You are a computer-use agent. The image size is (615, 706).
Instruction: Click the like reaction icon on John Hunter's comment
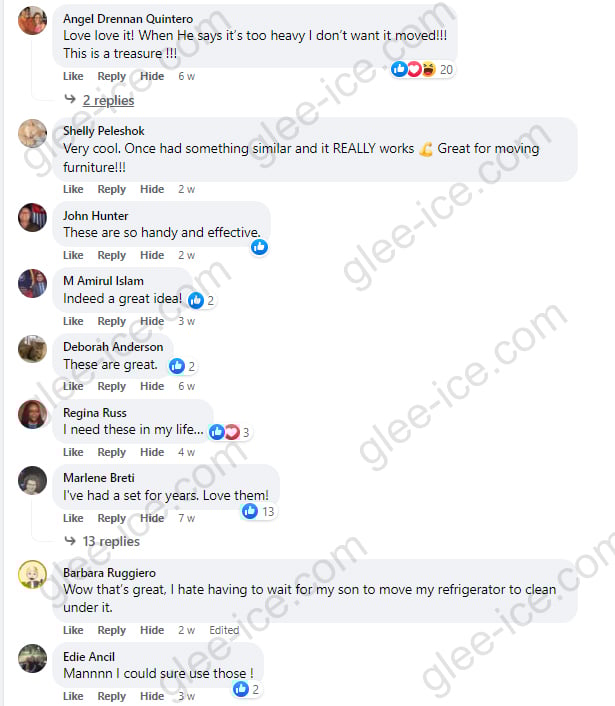pos(259,247)
